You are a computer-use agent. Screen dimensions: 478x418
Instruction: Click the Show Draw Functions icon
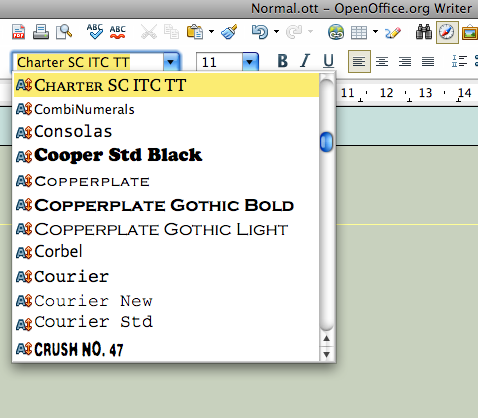393,32
